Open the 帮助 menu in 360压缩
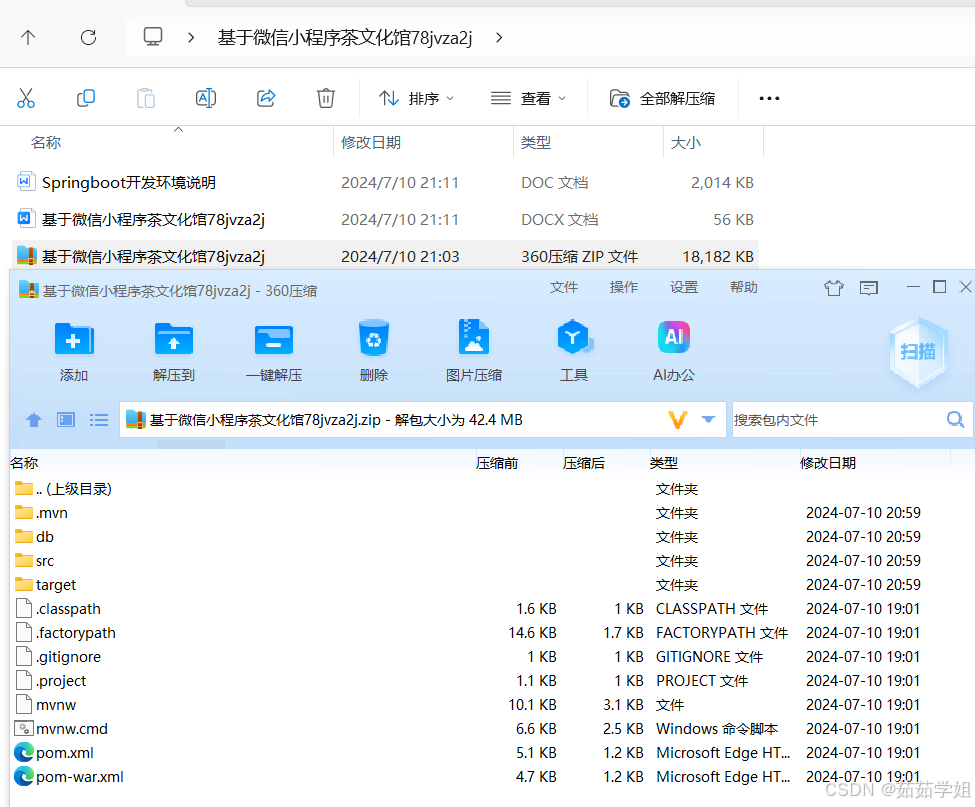Image resolution: width=975 pixels, height=807 pixels. [x=744, y=287]
